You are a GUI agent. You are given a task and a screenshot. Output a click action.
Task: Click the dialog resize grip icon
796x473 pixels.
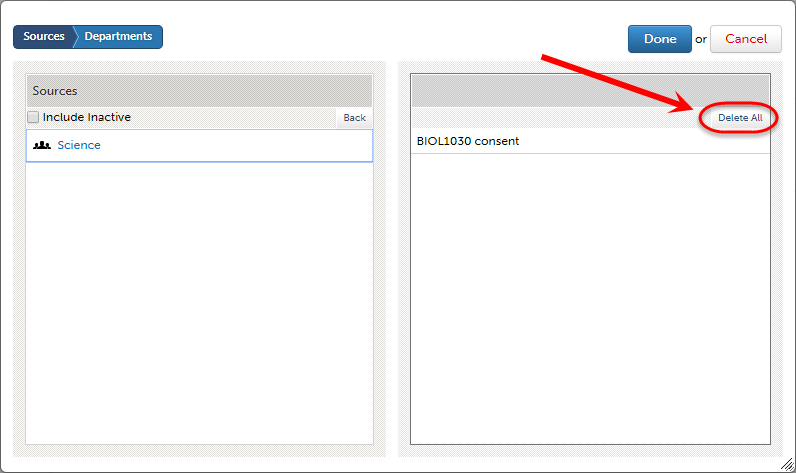point(787,464)
